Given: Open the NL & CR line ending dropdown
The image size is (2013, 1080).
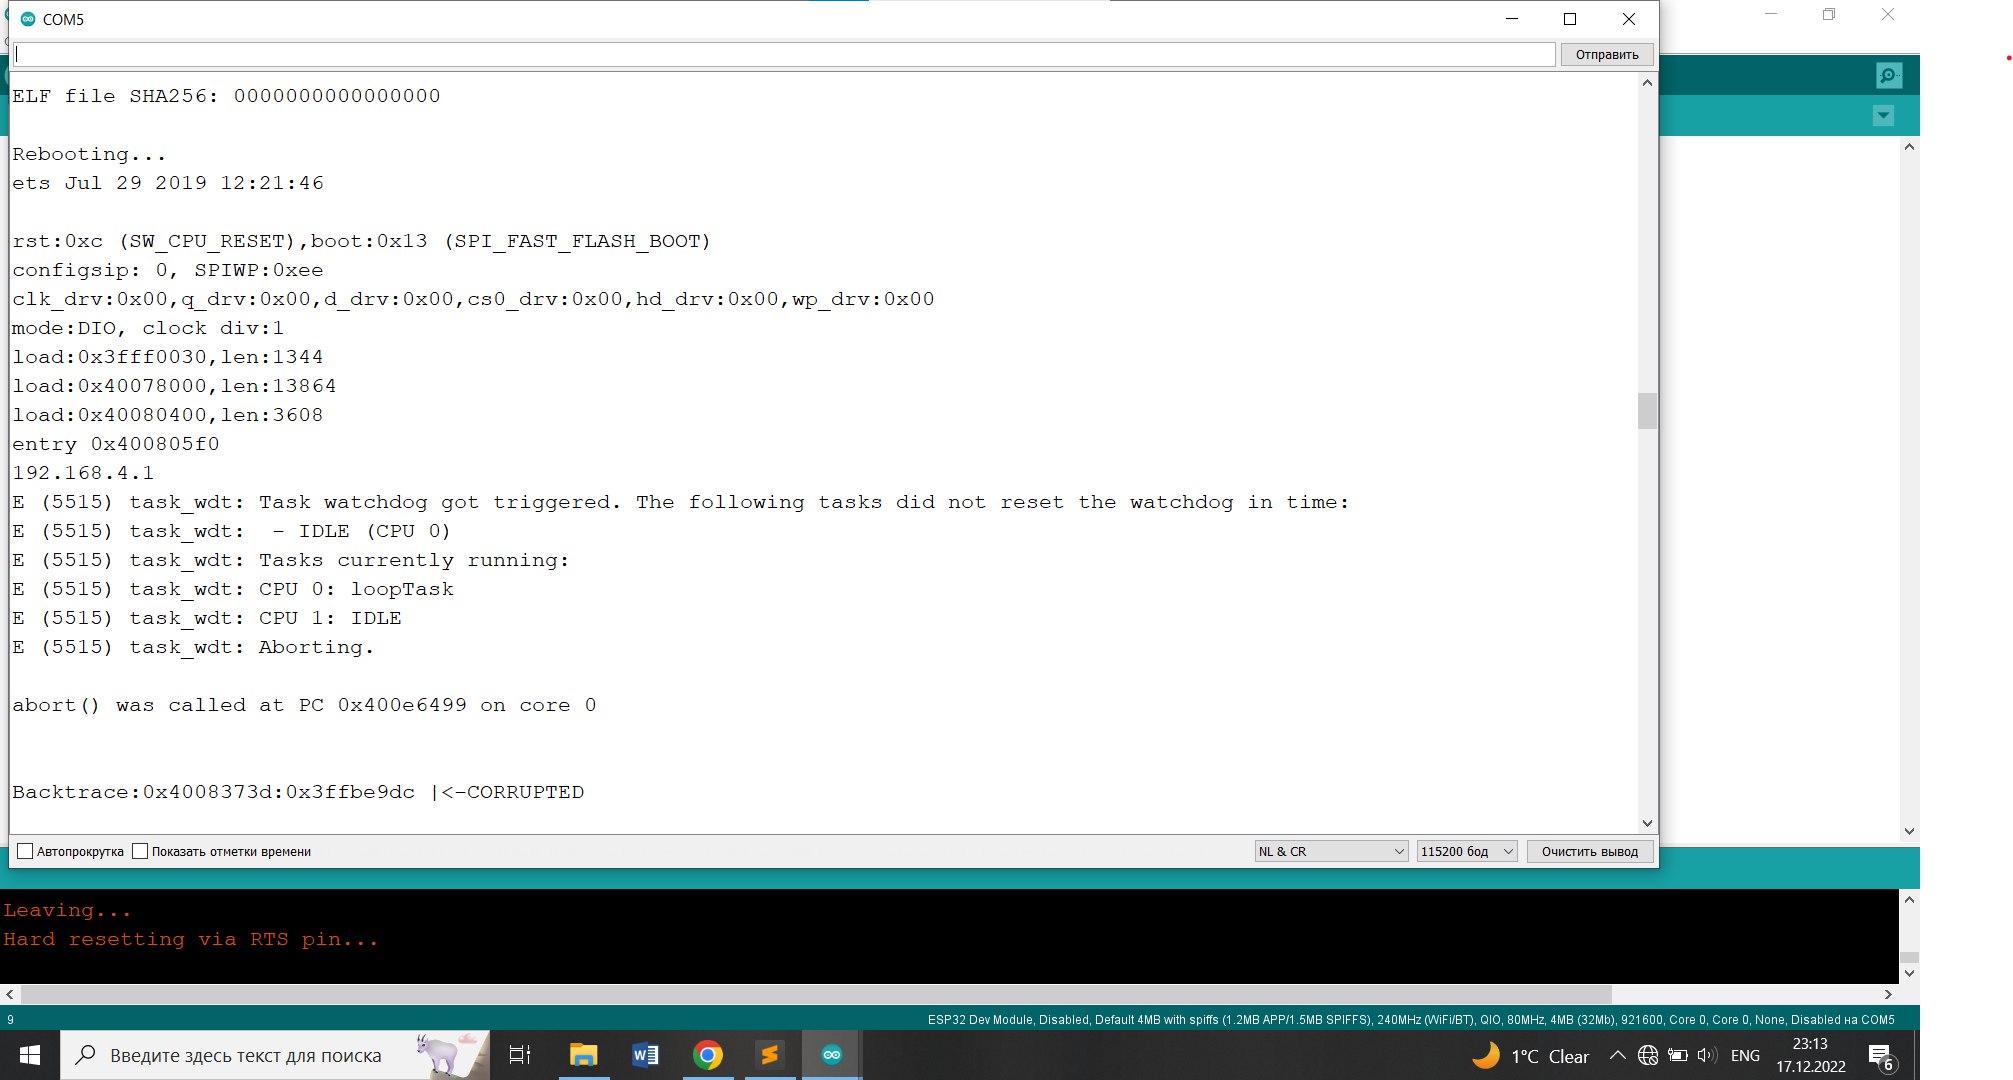Looking at the screenshot, I should coord(1331,852).
